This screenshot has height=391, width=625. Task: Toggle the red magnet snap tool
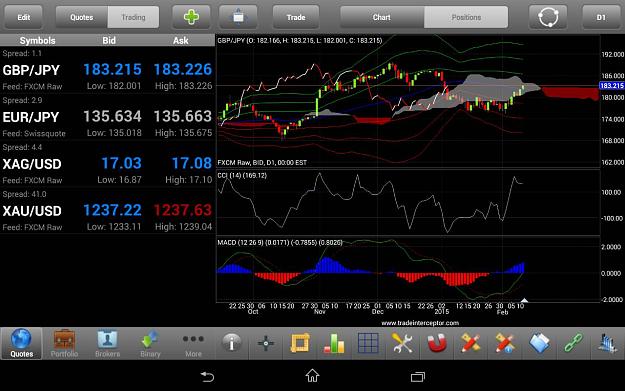click(436, 343)
